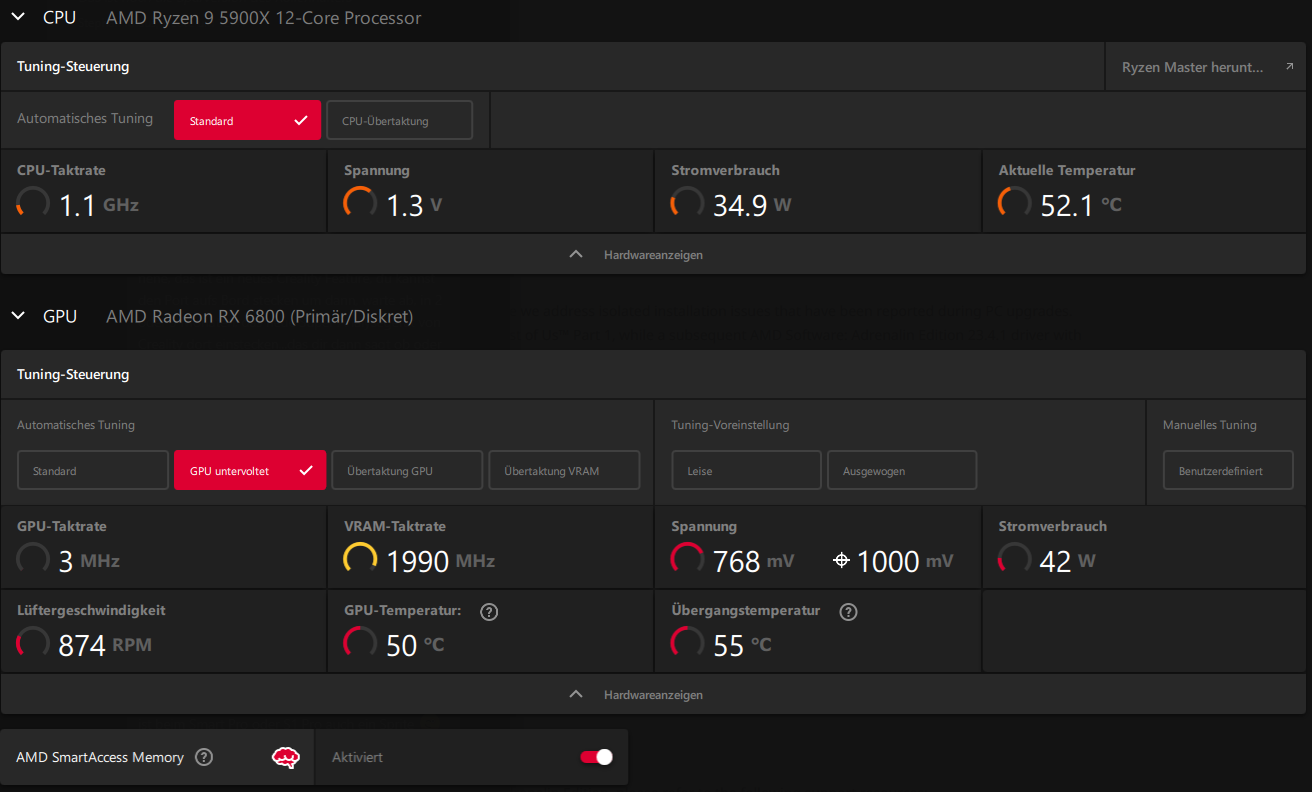Click the 42 W GPU power value
The image size is (1312, 792).
tap(1067, 562)
